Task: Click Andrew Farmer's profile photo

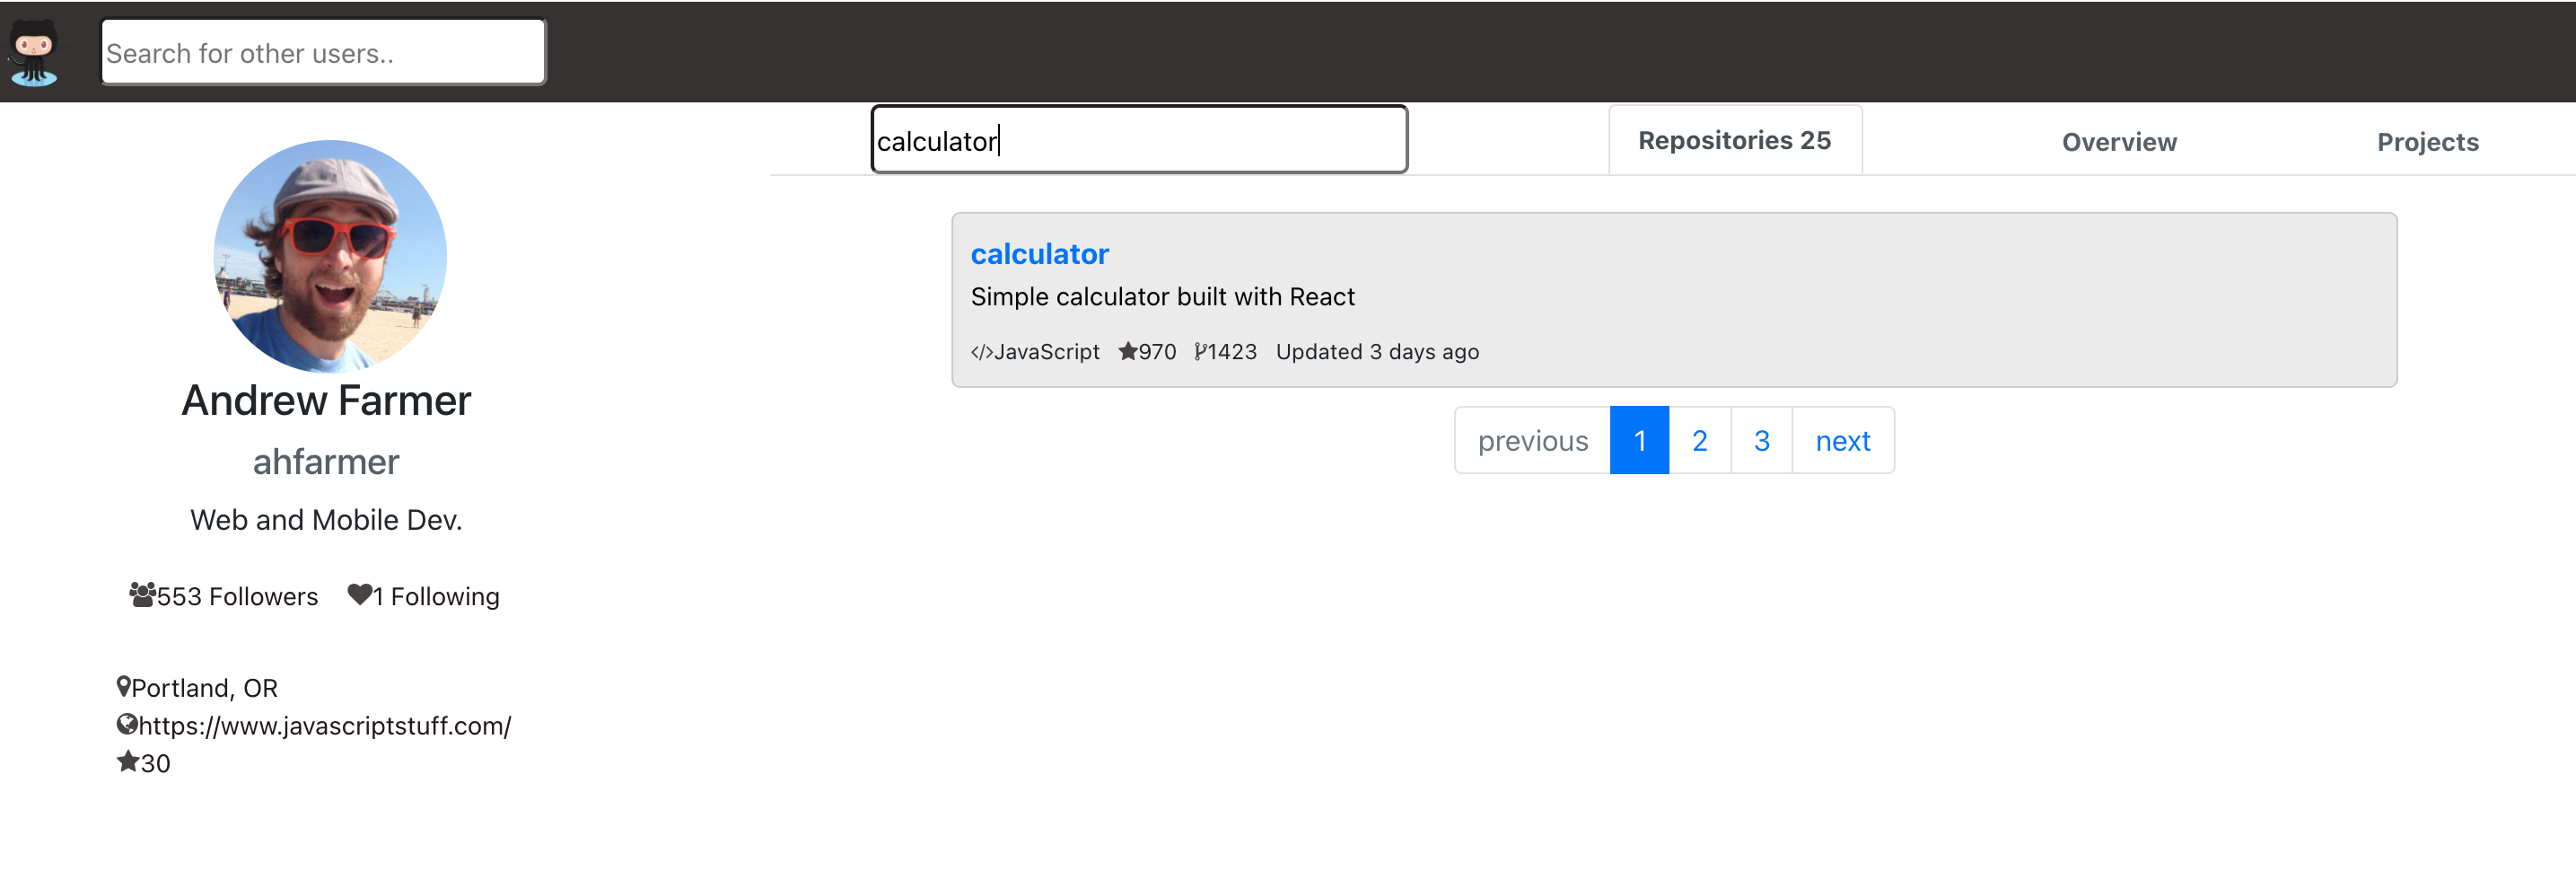Action: click(x=328, y=255)
